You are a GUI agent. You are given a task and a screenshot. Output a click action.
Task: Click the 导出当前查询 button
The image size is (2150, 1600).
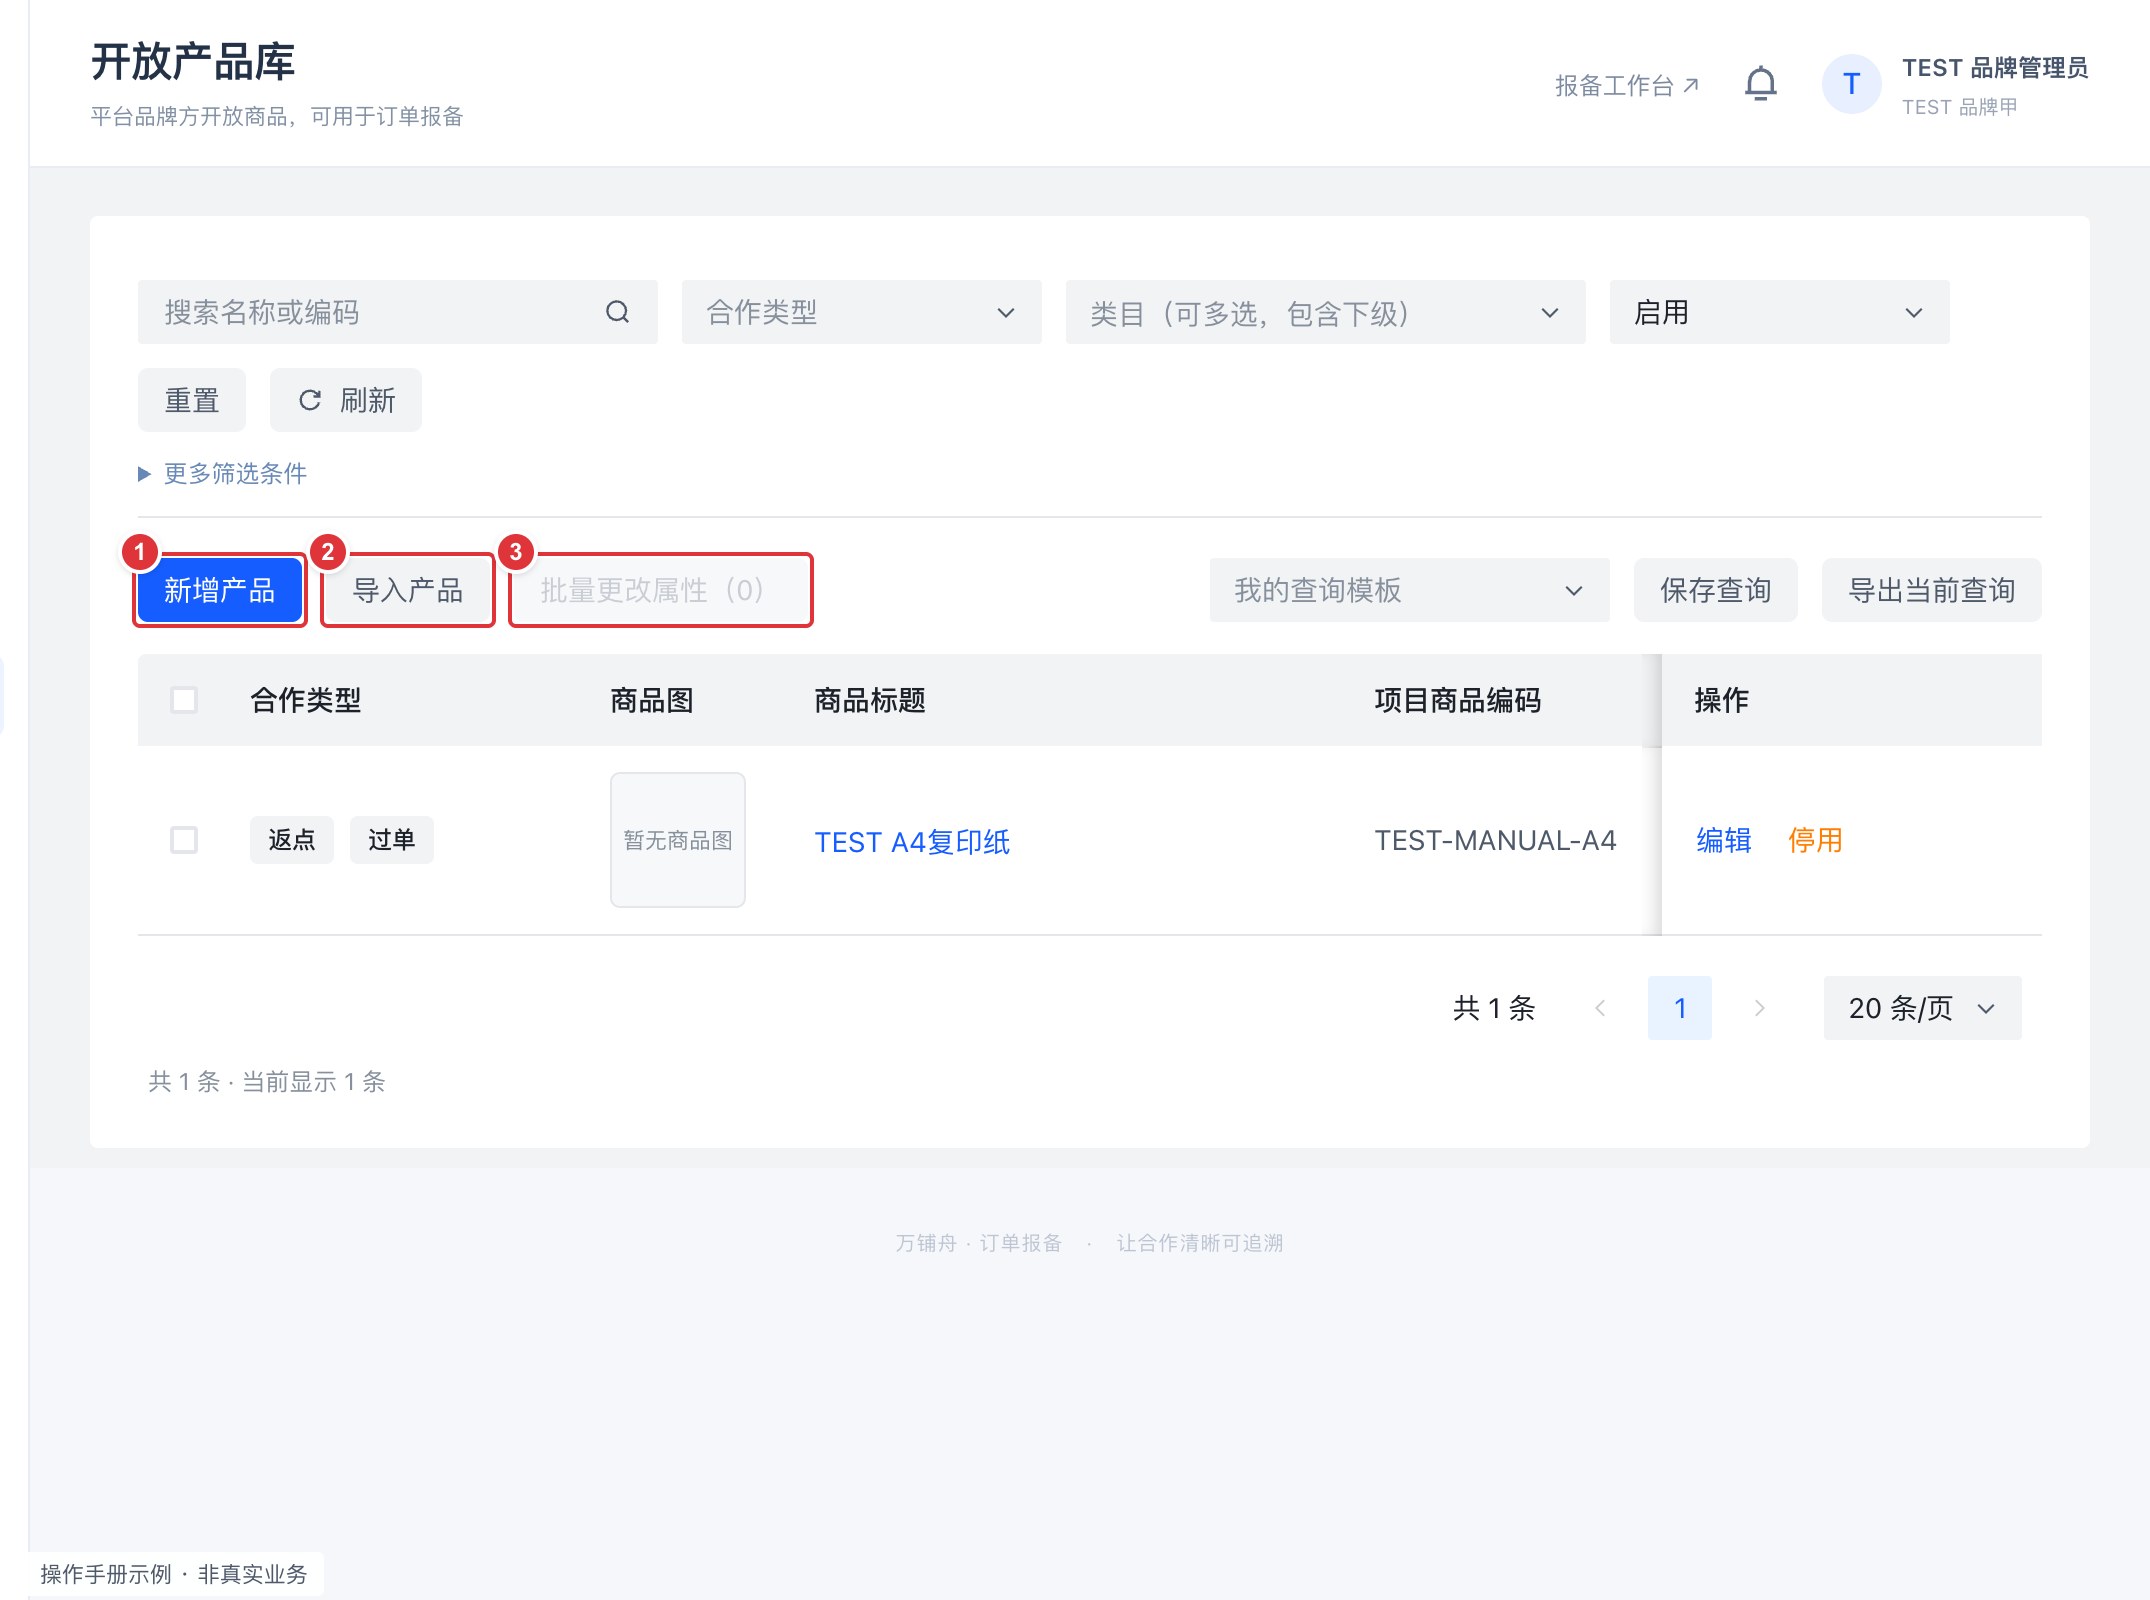click(1932, 590)
